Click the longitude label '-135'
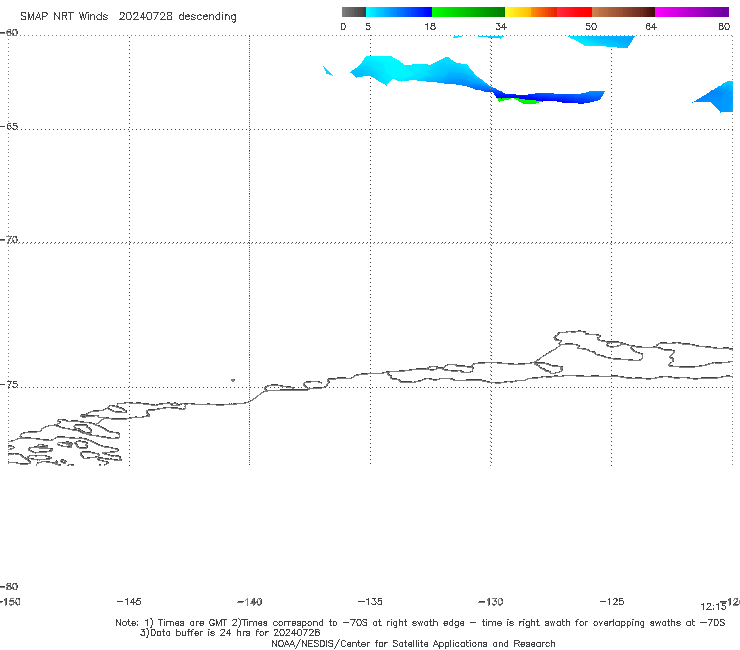Viewport: 740px width, 650px height. click(370, 601)
